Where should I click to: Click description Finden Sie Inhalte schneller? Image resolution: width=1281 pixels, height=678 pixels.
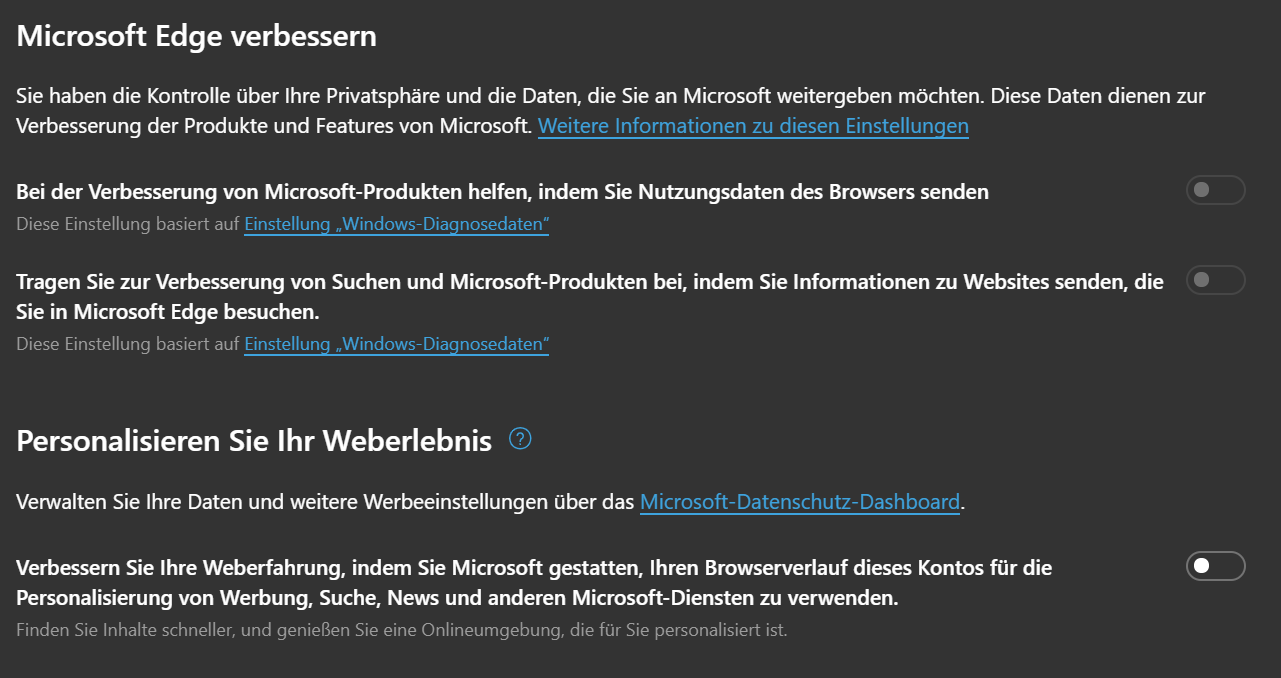coord(401,631)
